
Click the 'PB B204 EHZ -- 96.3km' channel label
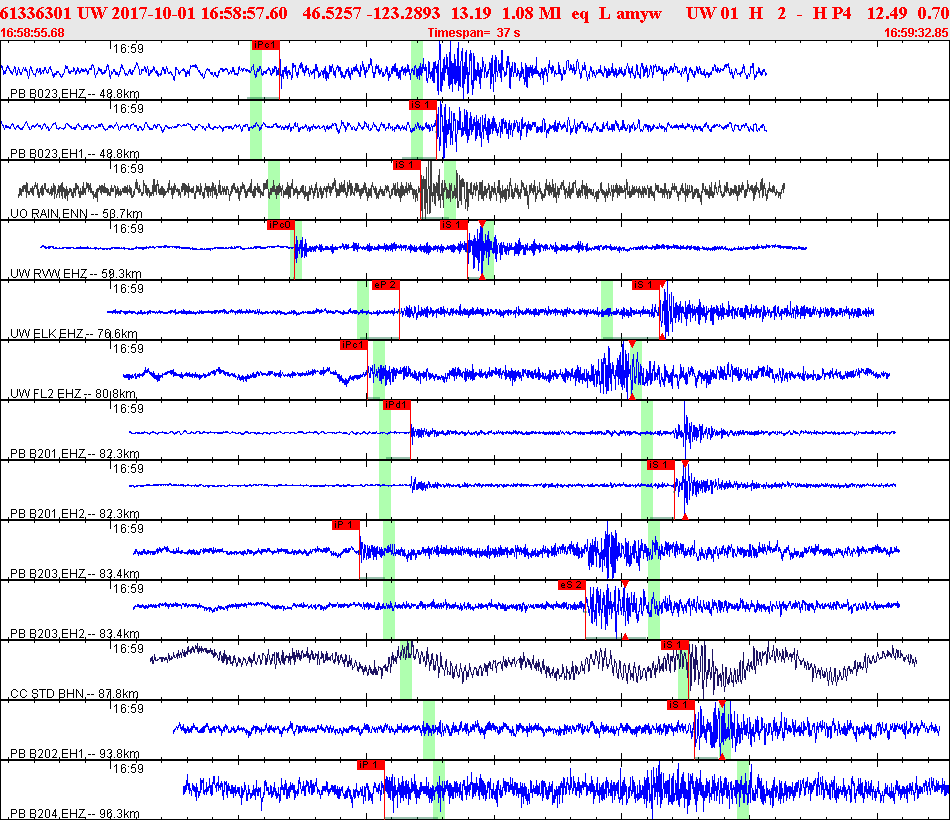tap(75, 814)
